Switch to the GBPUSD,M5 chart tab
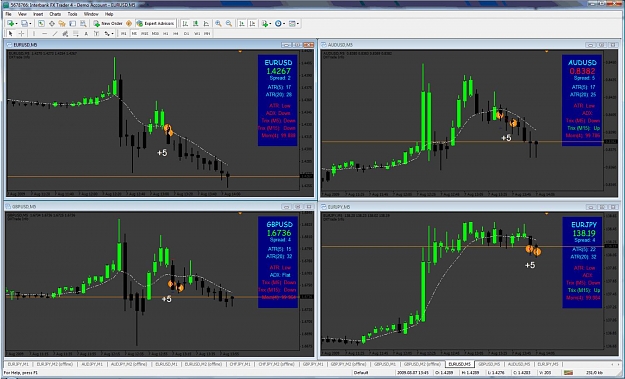The width and height of the screenshot is (625, 379). coord(489,364)
